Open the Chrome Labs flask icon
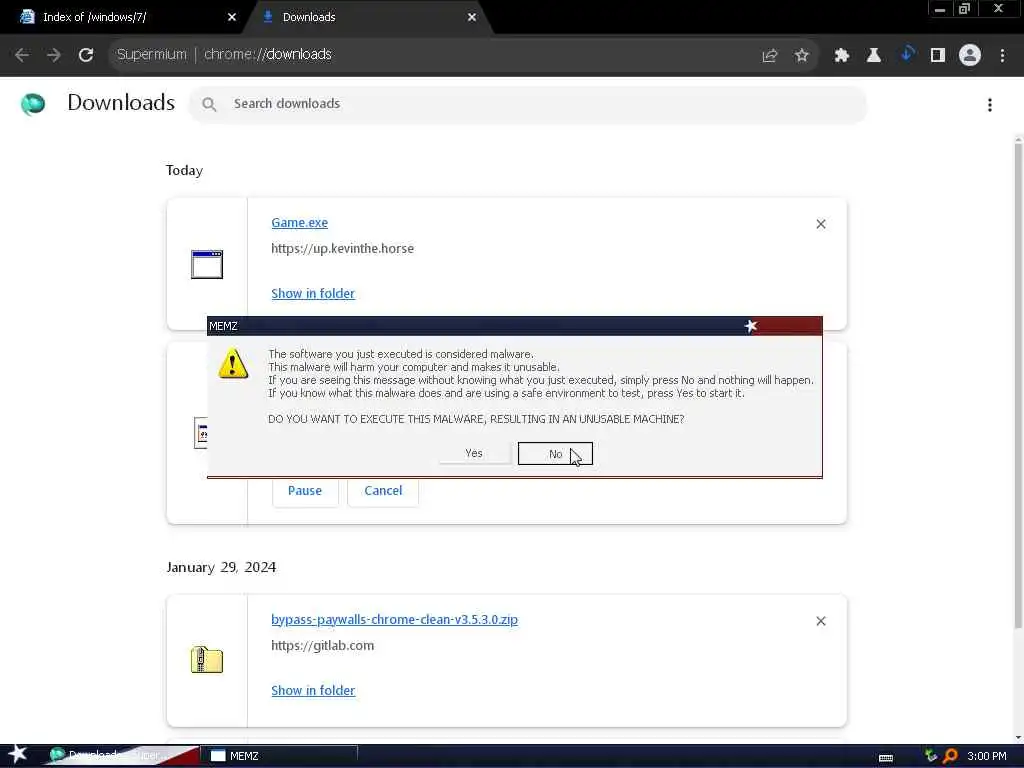The image size is (1024, 768). click(874, 56)
